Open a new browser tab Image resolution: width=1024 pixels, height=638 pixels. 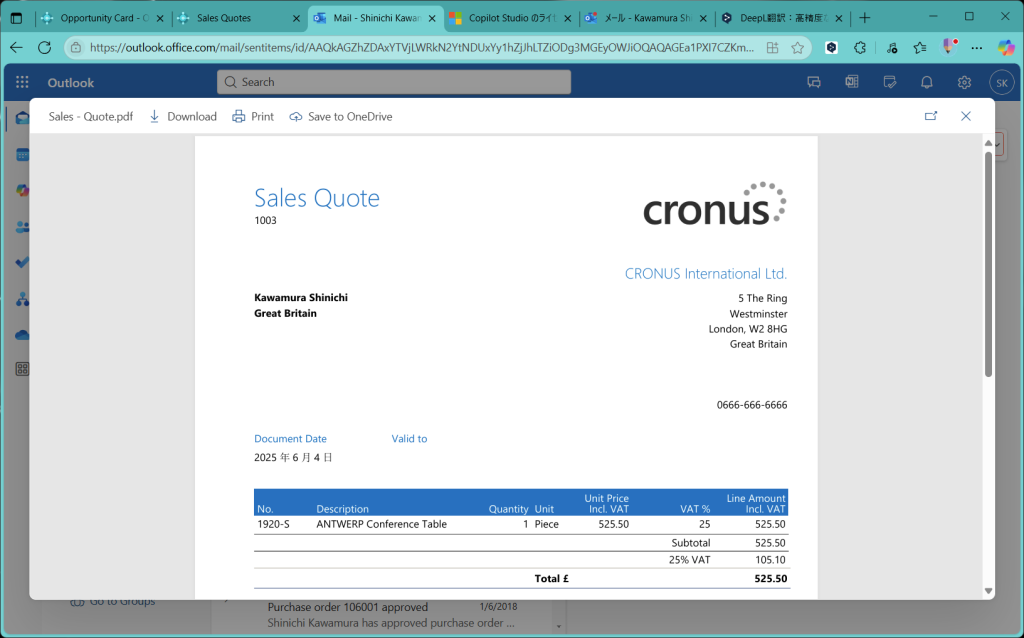(865, 18)
